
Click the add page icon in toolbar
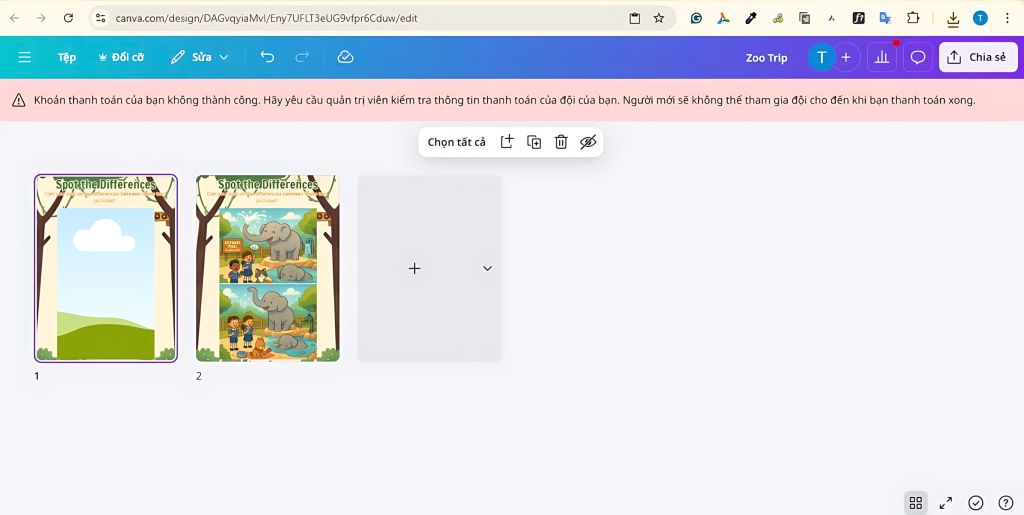[507, 142]
